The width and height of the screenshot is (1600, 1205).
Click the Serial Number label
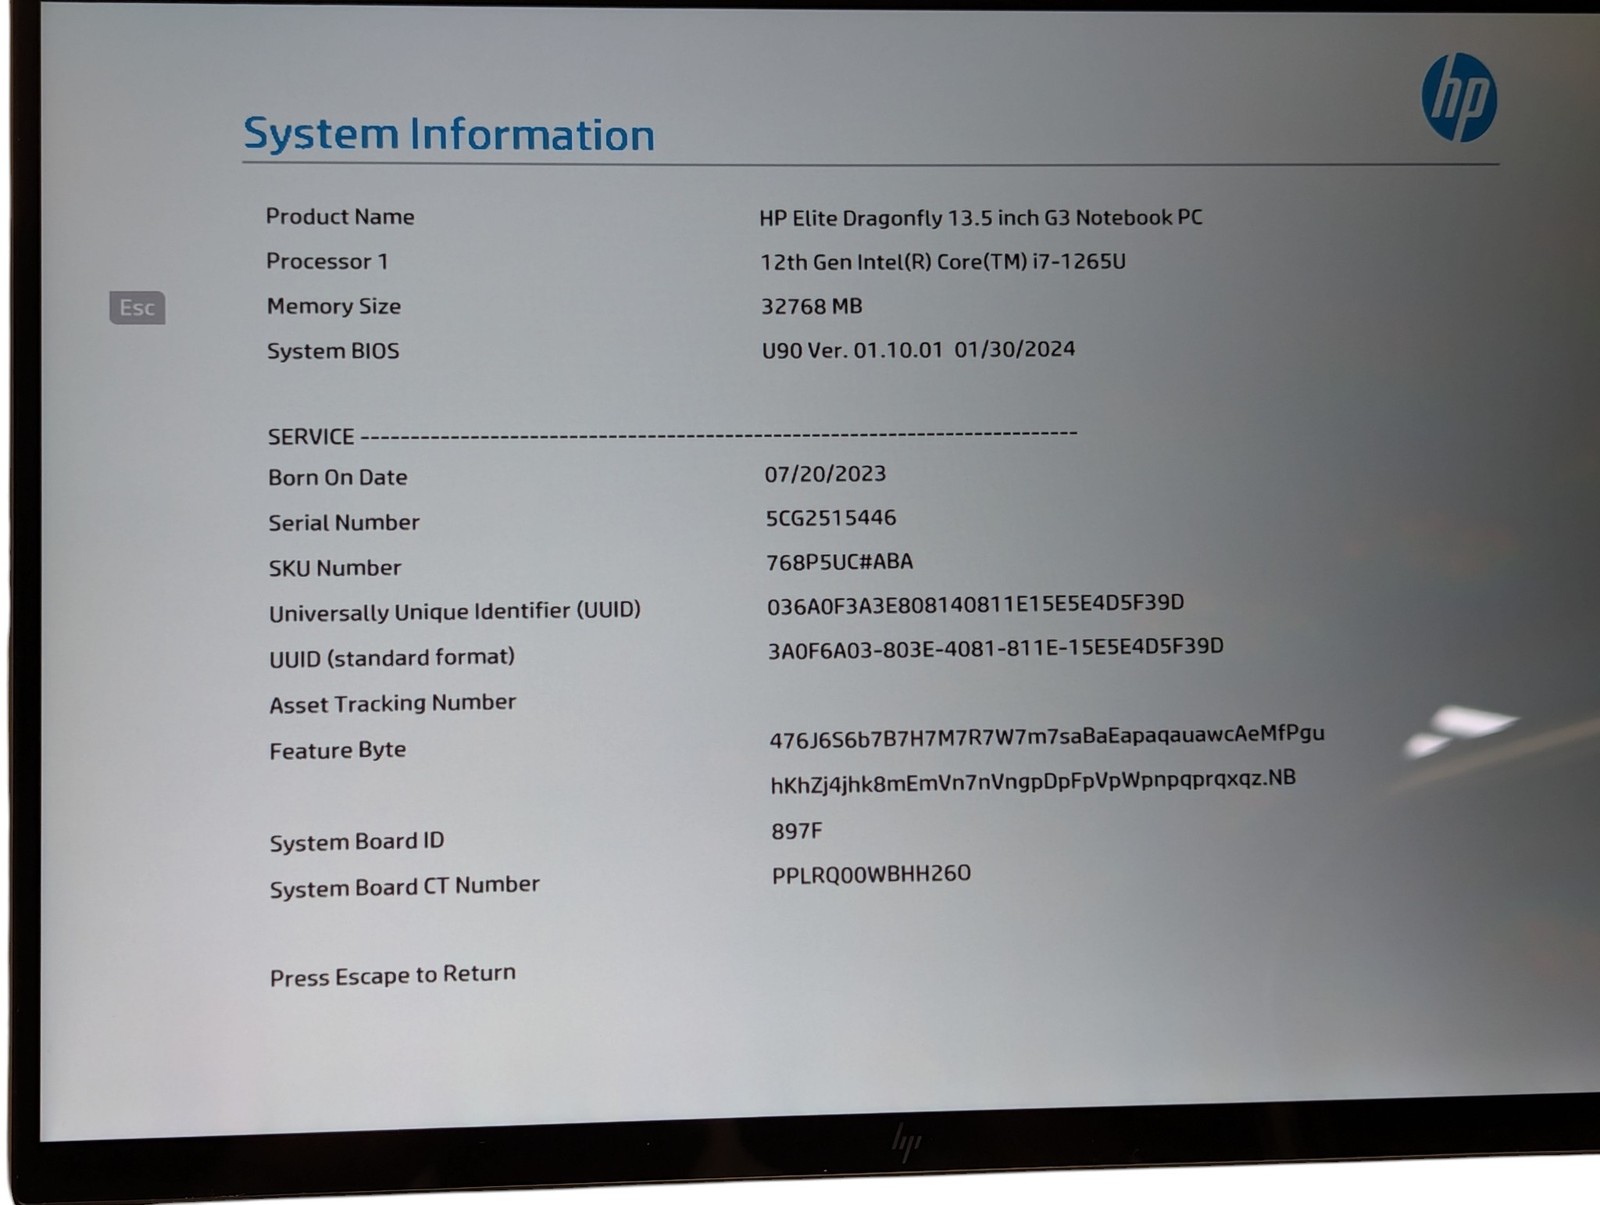[344, 522]
